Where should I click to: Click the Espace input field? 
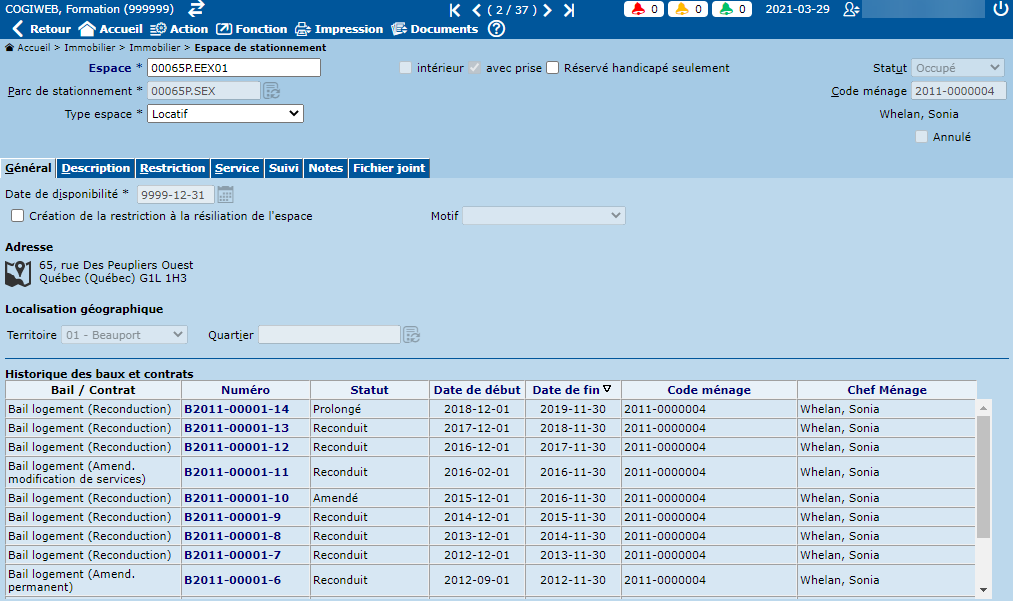(x=234, y=68)
